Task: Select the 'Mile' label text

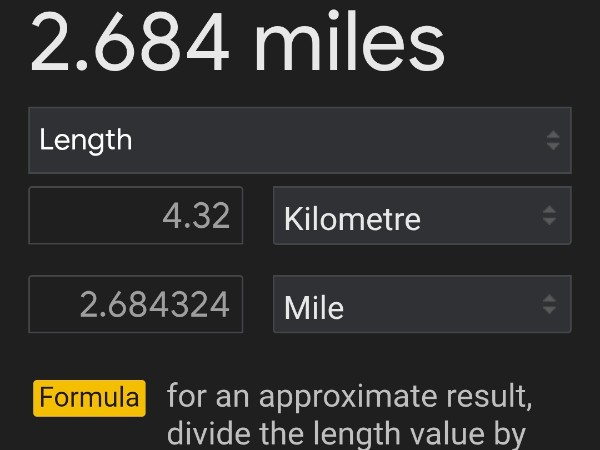Action: point(314,306)
